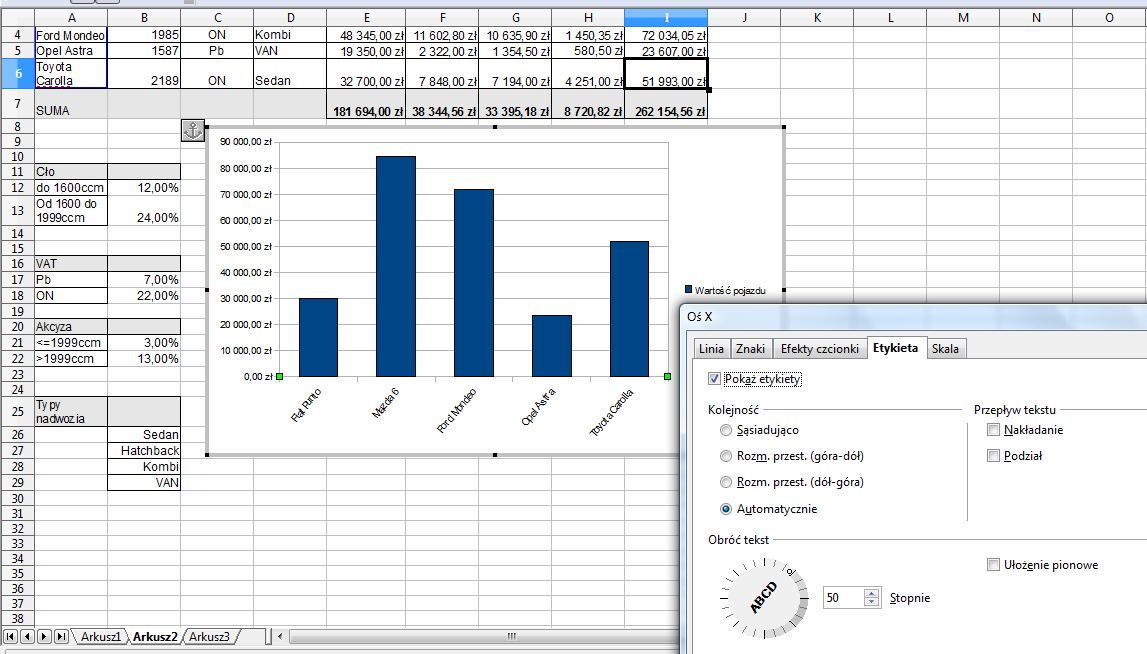Select the Etykieta tab

pyautogui.click(x=895, y=348)
